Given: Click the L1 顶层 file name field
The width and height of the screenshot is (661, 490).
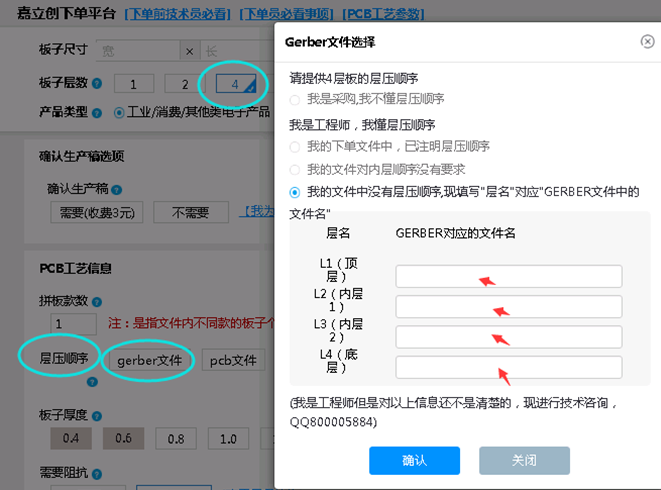Looking at the screenshot, I should pos(508,276).
